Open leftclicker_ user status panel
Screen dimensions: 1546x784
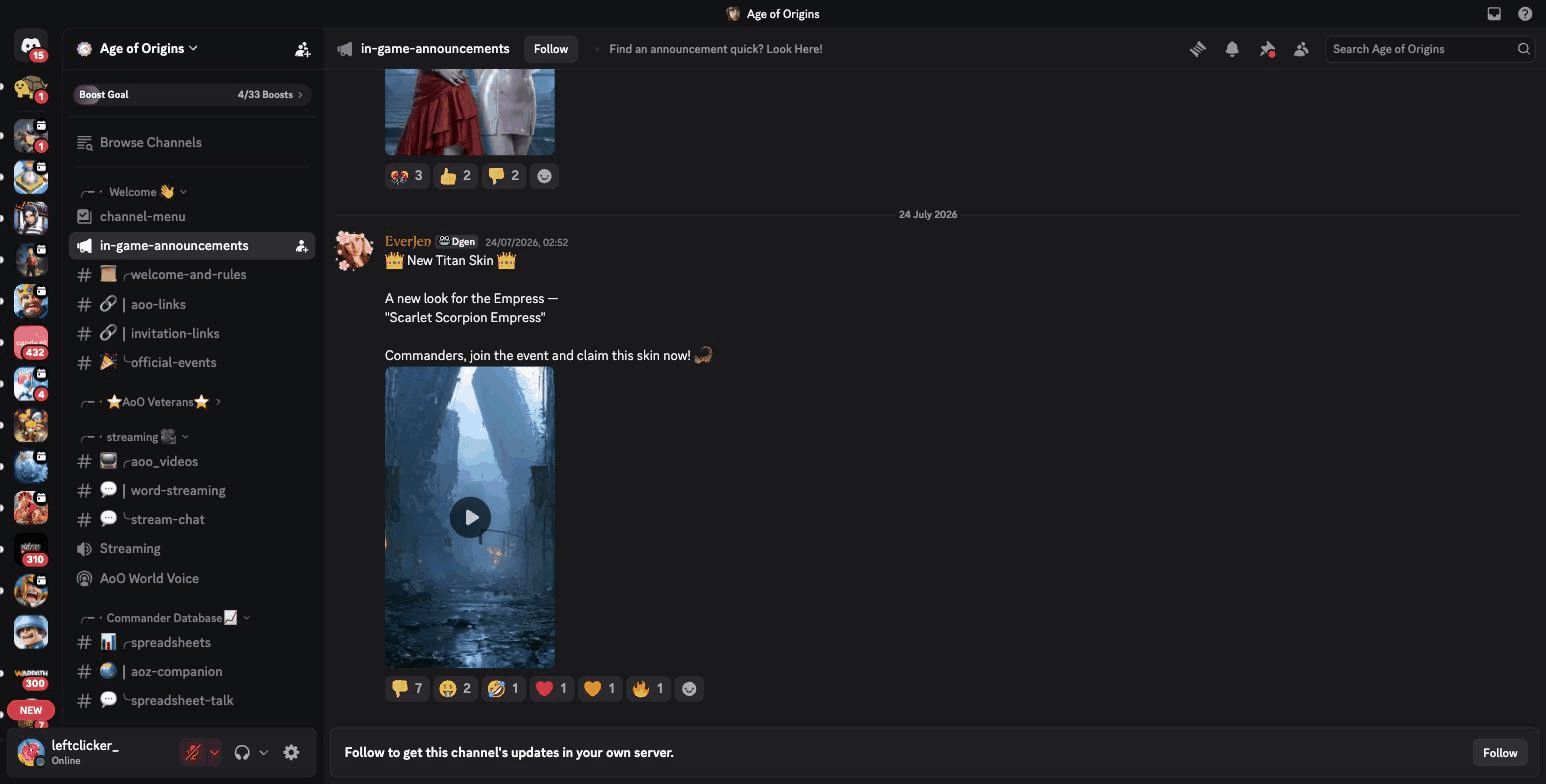[92, 753]
